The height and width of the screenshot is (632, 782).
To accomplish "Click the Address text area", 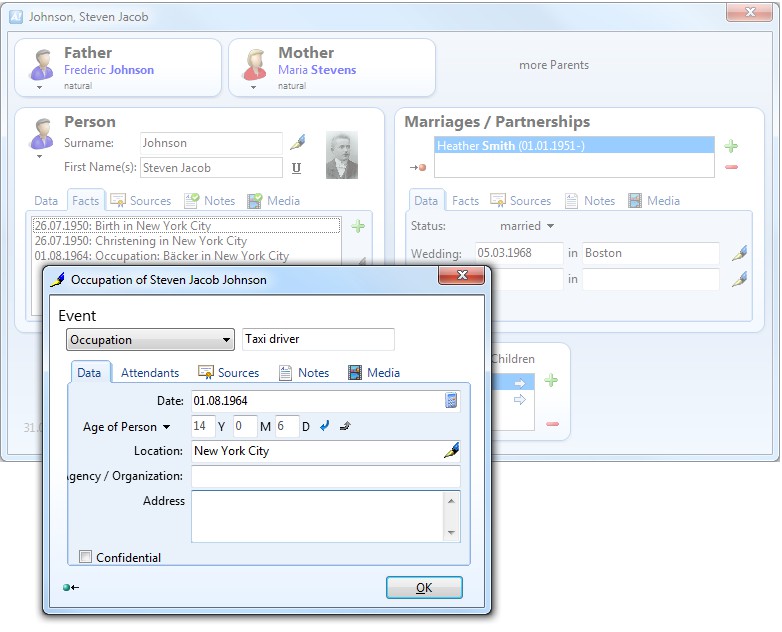I will click(x=317, y=516).
